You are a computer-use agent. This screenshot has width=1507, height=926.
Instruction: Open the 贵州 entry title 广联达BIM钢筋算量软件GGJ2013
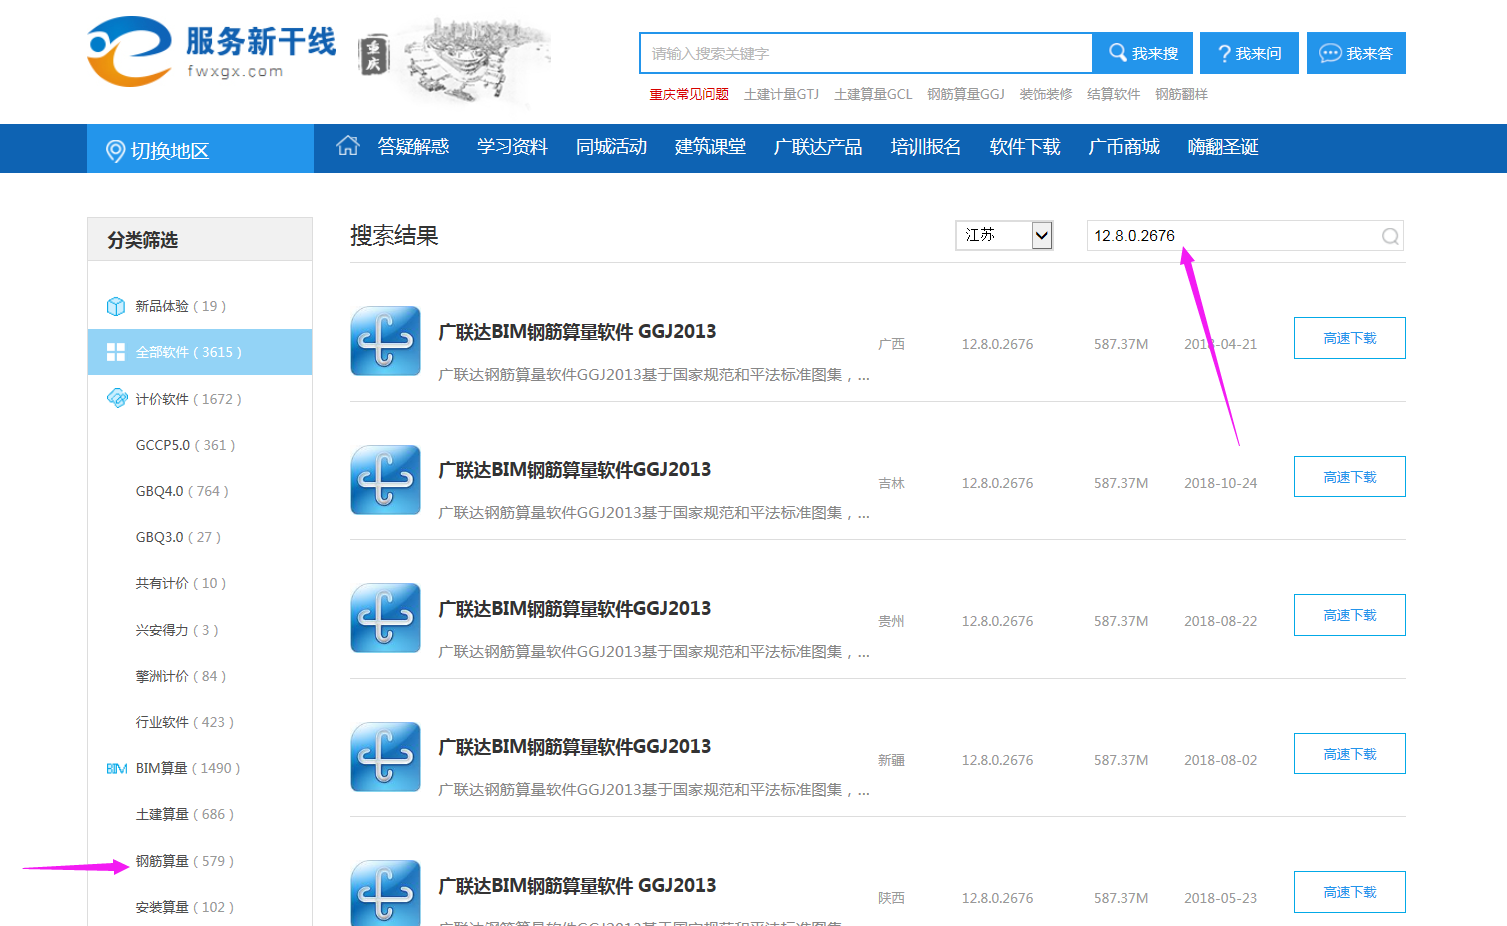pos(575,609)
